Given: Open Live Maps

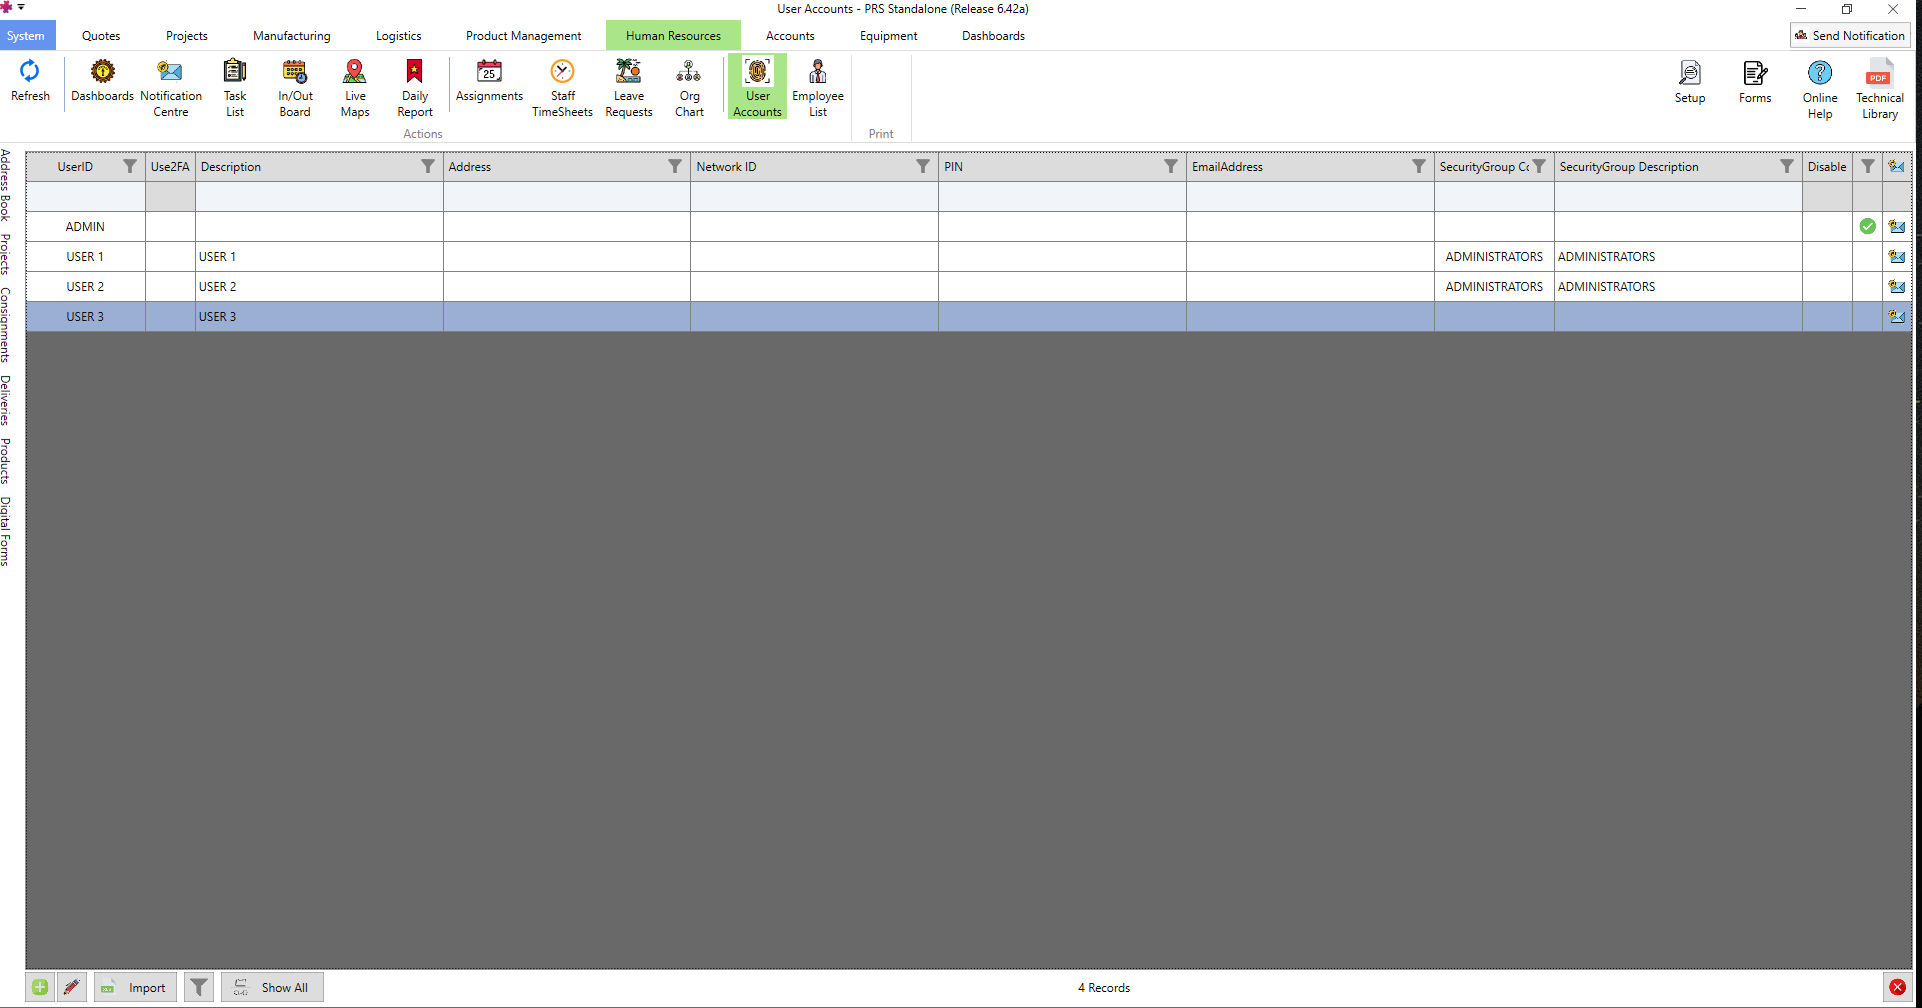Looking at the screenshot, I should click(x=355, y=88).
